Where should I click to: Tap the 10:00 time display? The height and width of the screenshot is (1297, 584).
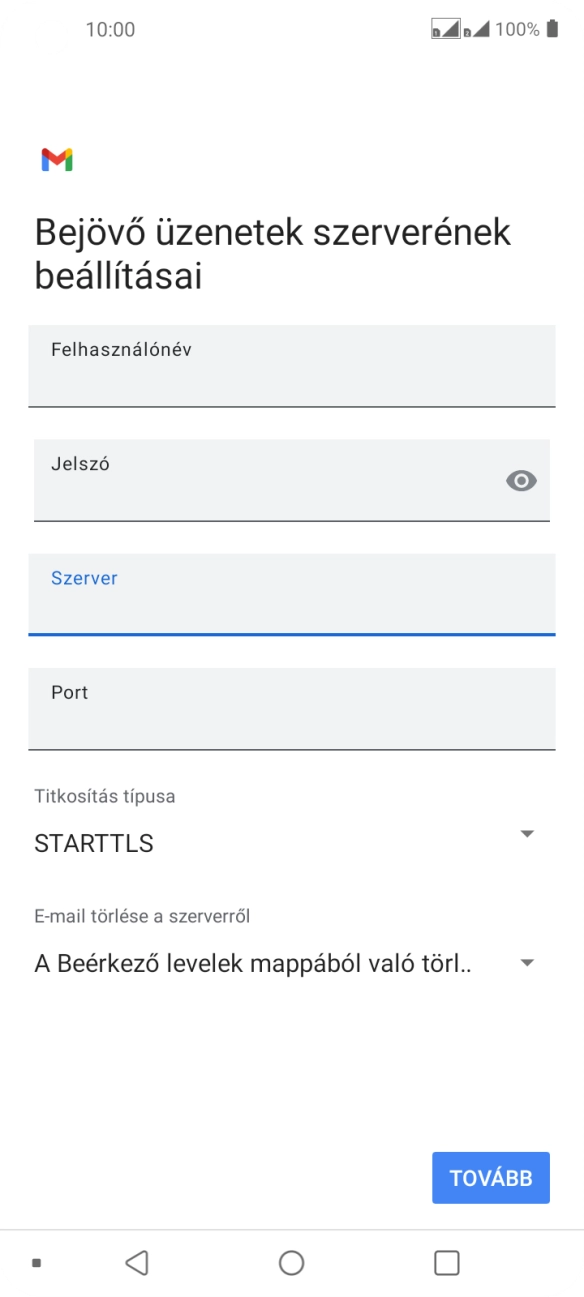pos(112,29)
